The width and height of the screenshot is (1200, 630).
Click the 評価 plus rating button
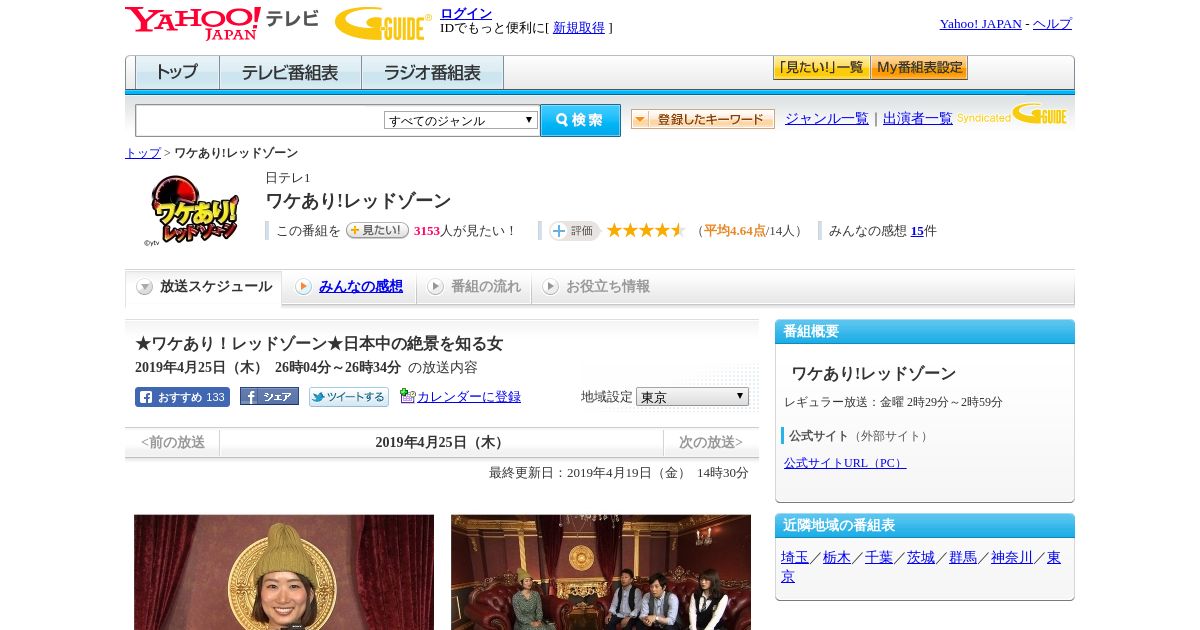pyautogui.click(x=574, y=231)
